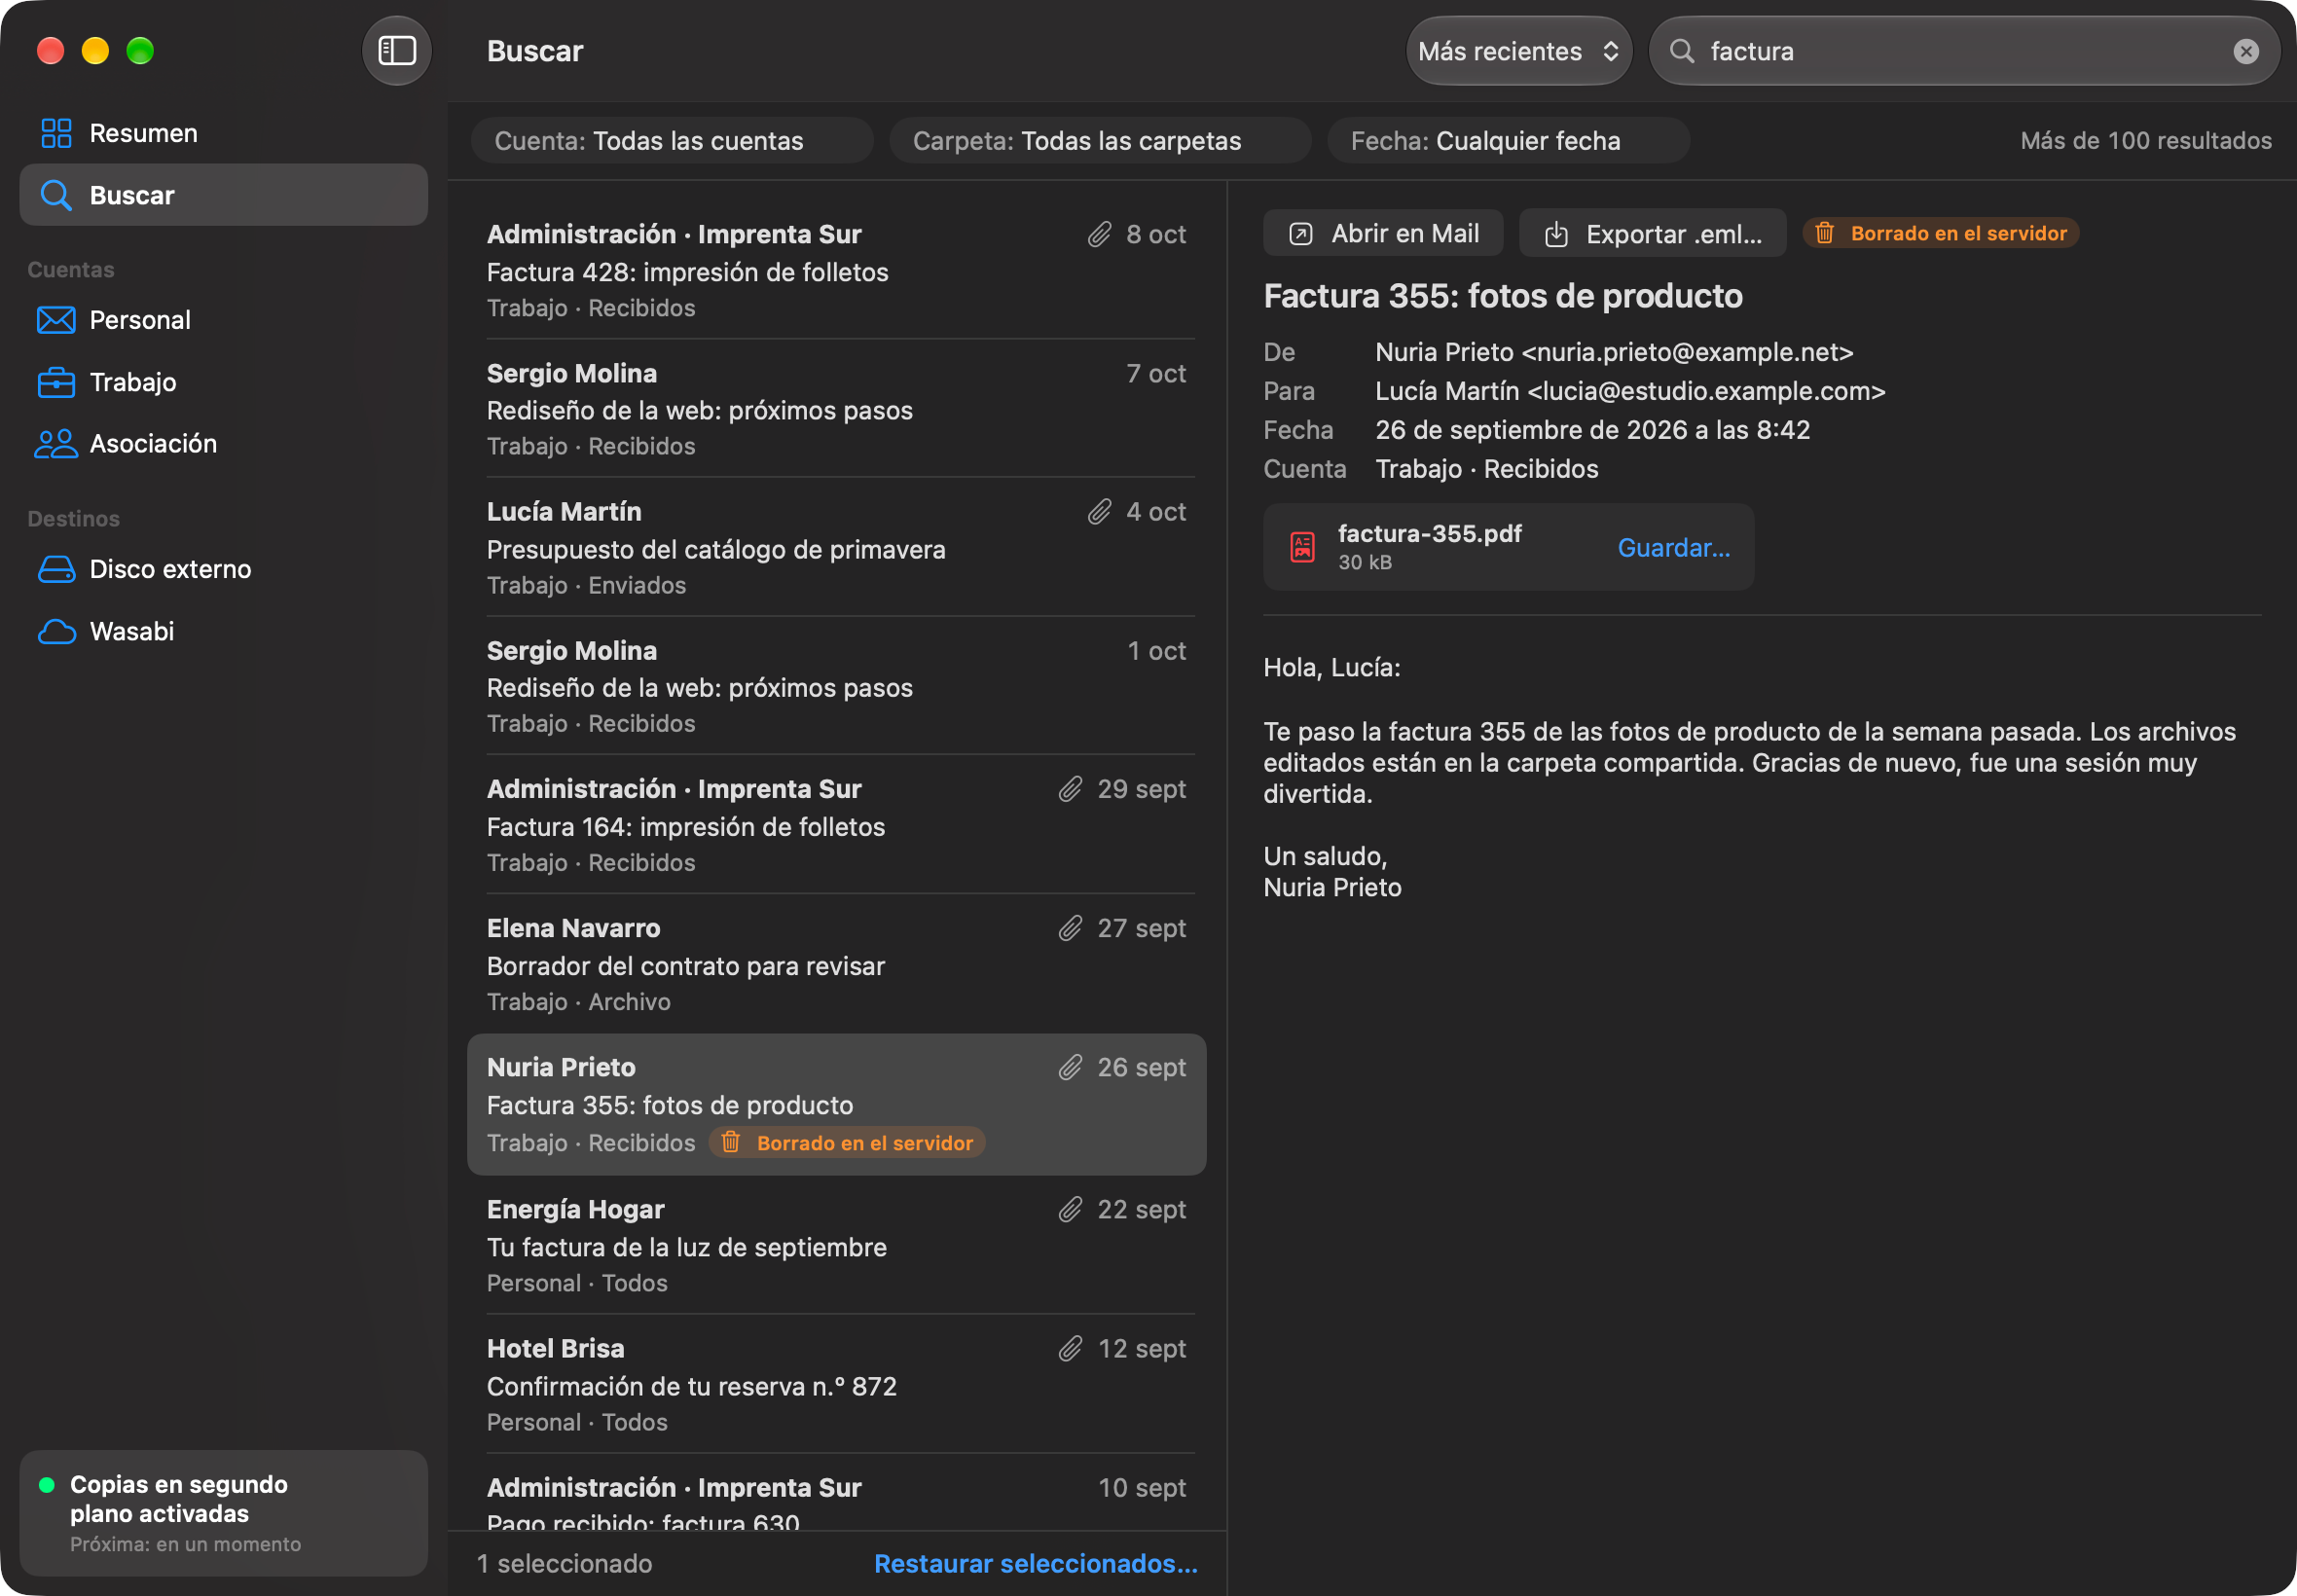2297x1596 pixels.
Task: Select Sergio Molina's email from 7 oct
Action: (836, 409)
